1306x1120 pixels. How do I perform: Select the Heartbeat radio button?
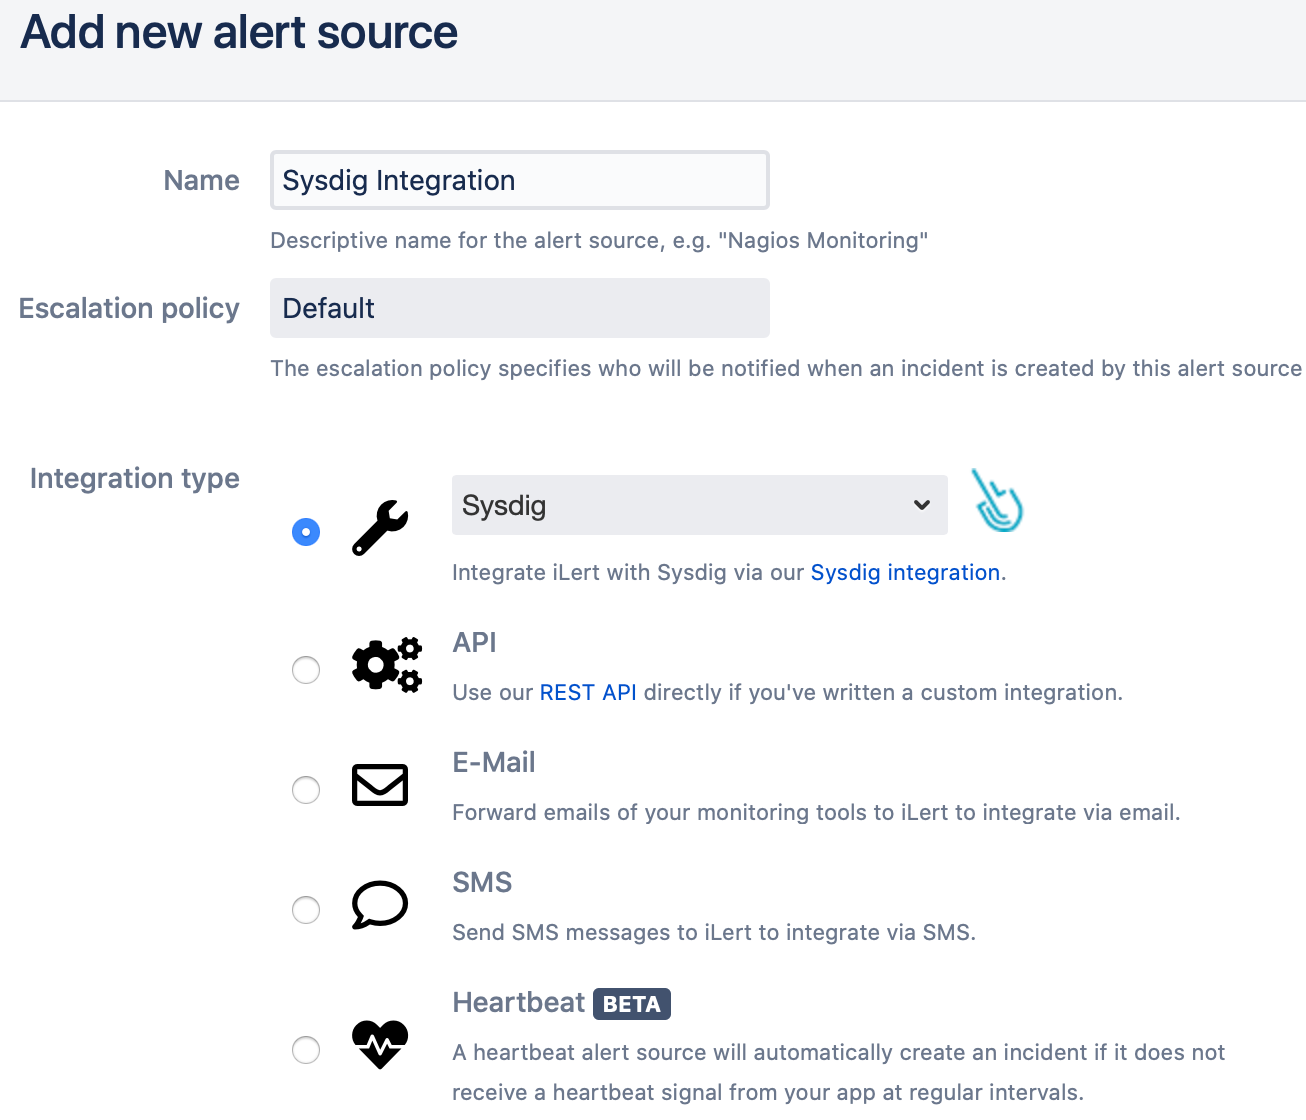coord(306,1050)
